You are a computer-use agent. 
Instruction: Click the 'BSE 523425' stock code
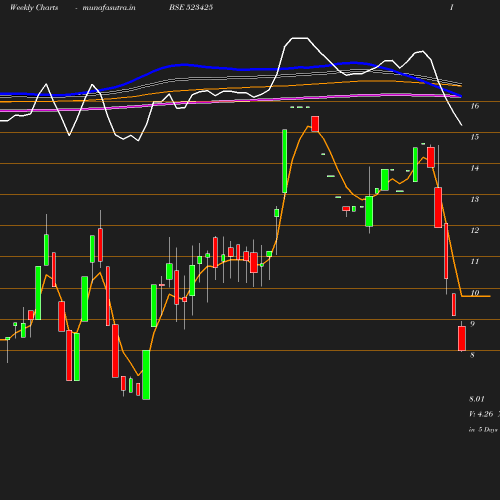point(191,7)
